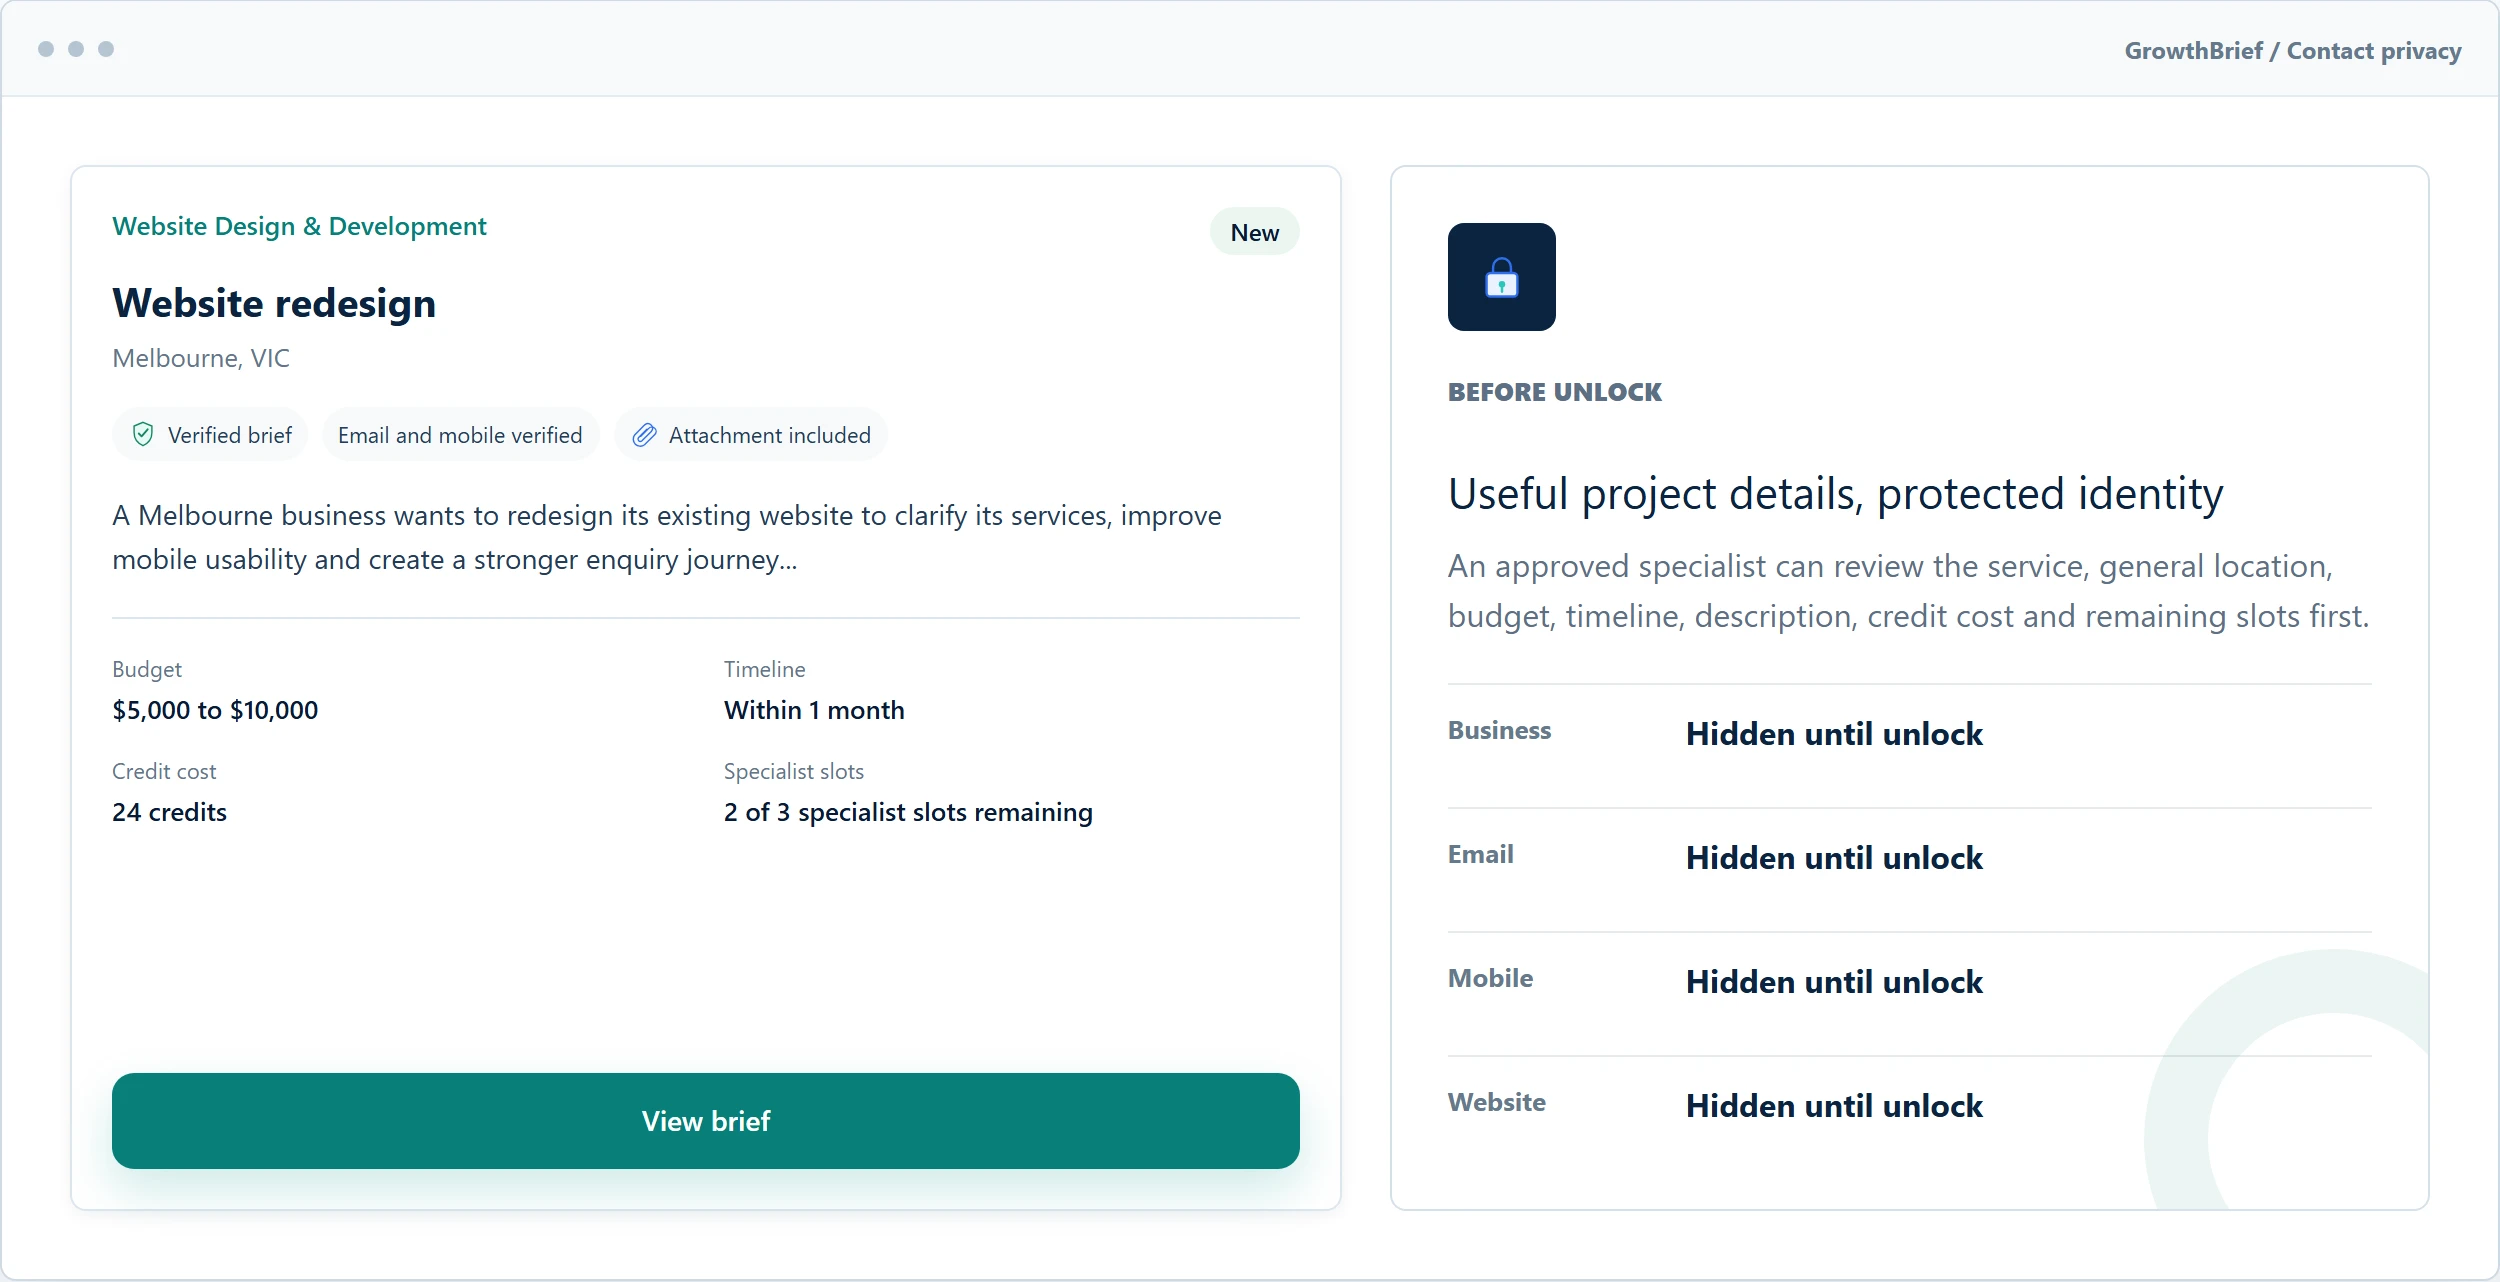Click the Verified brief chip label

click(x=230, y=435)
